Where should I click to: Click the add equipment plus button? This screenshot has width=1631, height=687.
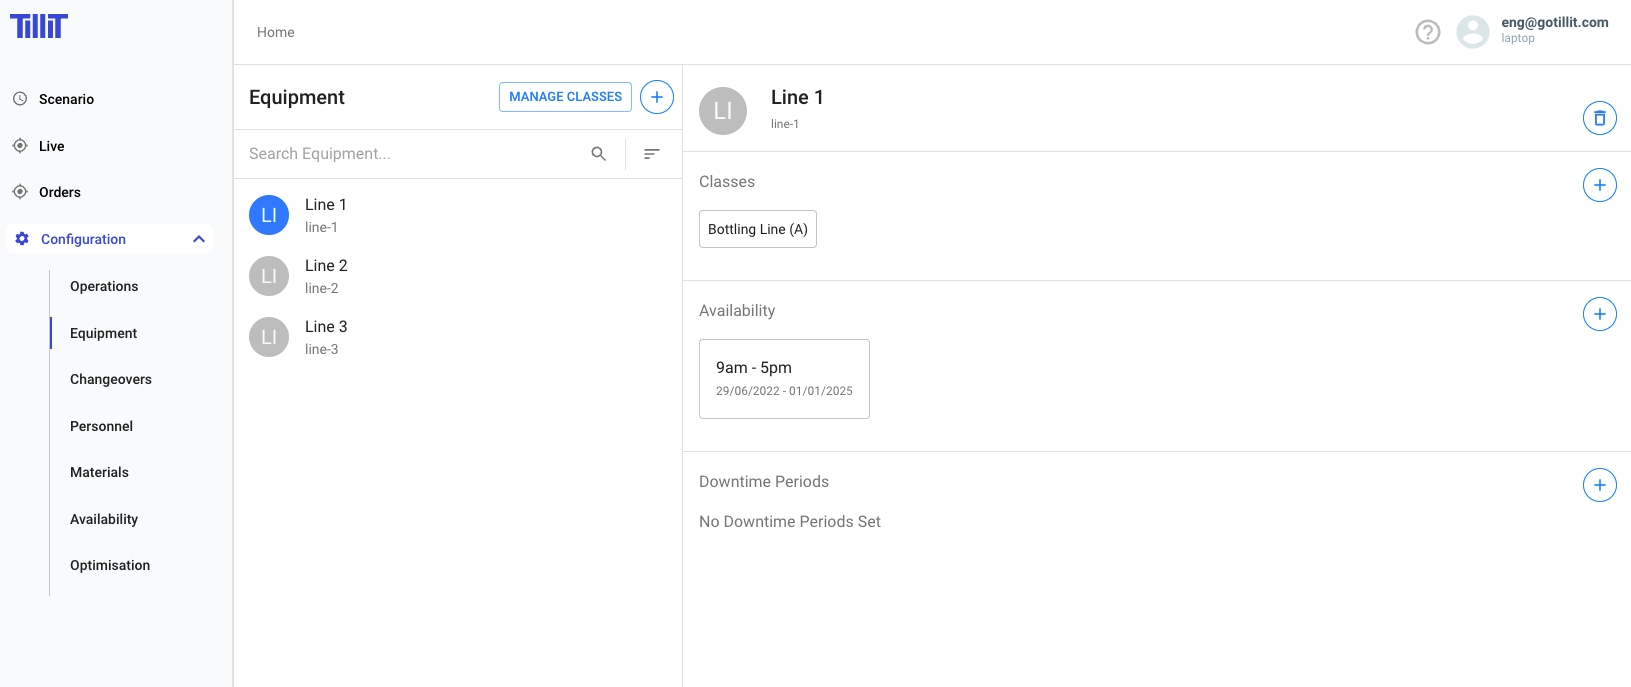click(656, 97)
